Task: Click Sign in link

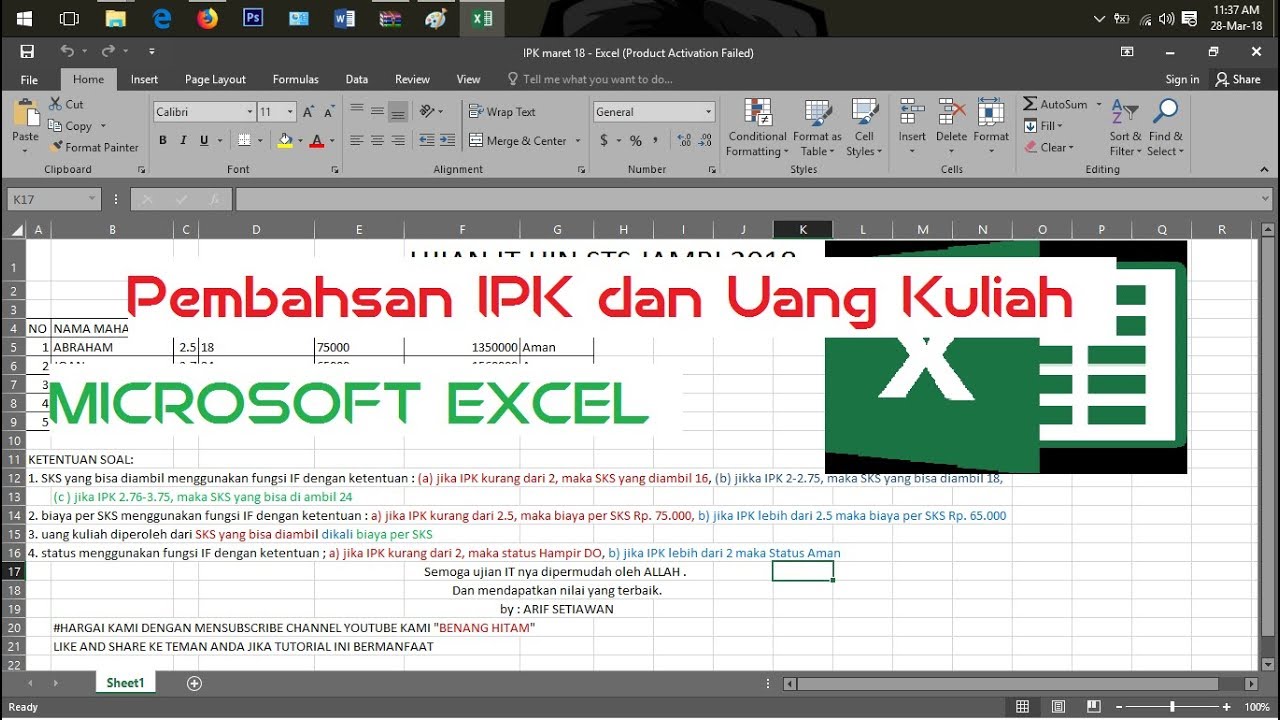Action: pyautogui.click(x=1182, y=79)
